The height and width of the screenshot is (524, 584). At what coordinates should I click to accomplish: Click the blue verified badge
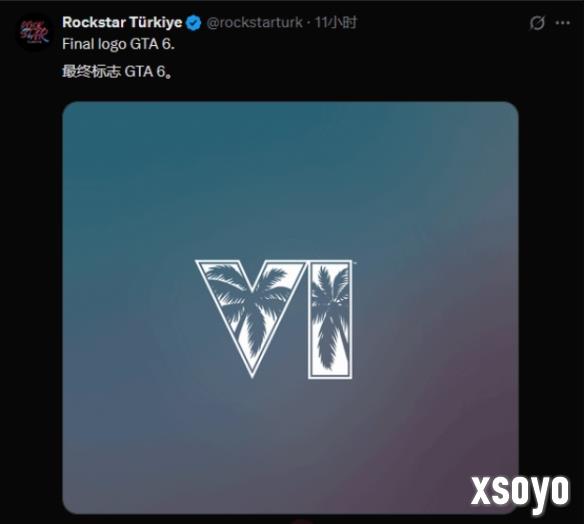tap(193, 23)
